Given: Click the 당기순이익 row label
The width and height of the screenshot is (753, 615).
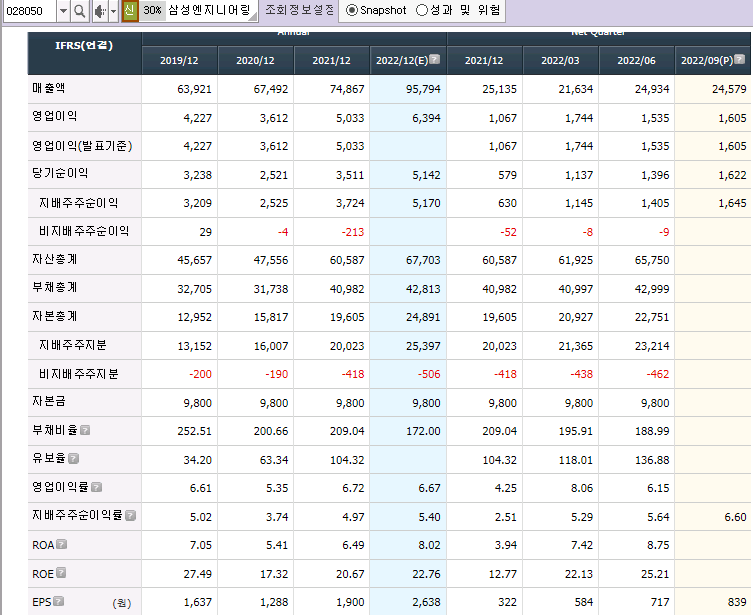Looking at the screenshot, I should point(60,174).
